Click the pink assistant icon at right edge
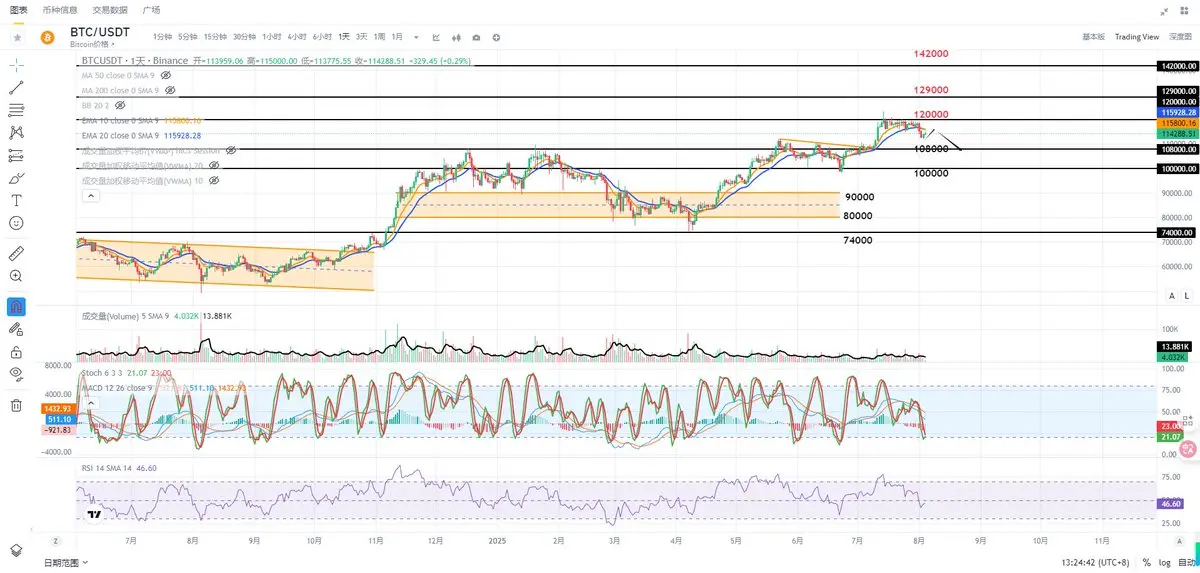Viewport: 1200px width, 573px height. pos(1188,449)
